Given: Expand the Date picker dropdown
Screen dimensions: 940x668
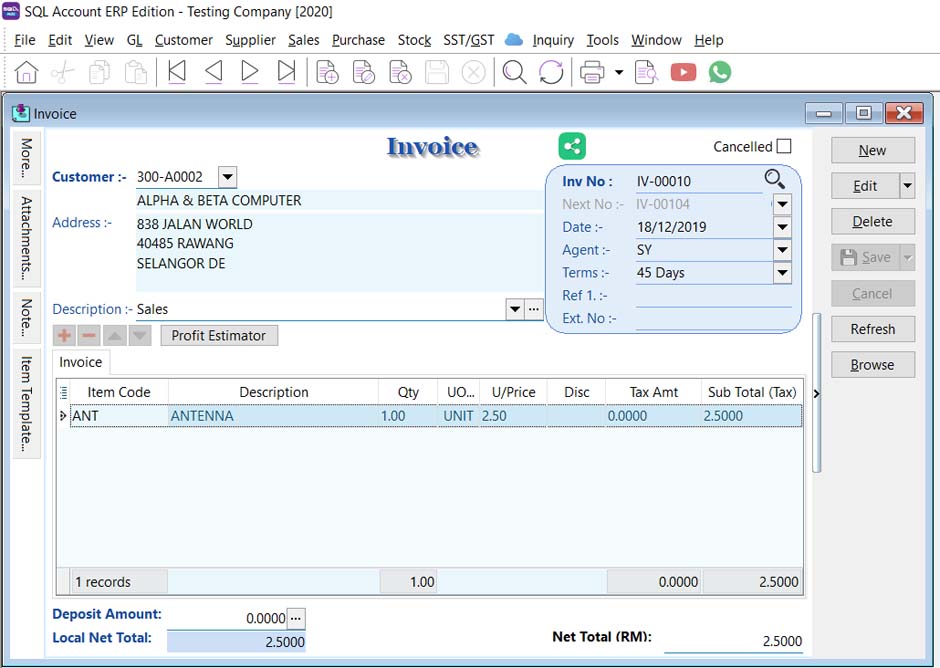Looking at the screenshot, I should (x=782, y=227).
